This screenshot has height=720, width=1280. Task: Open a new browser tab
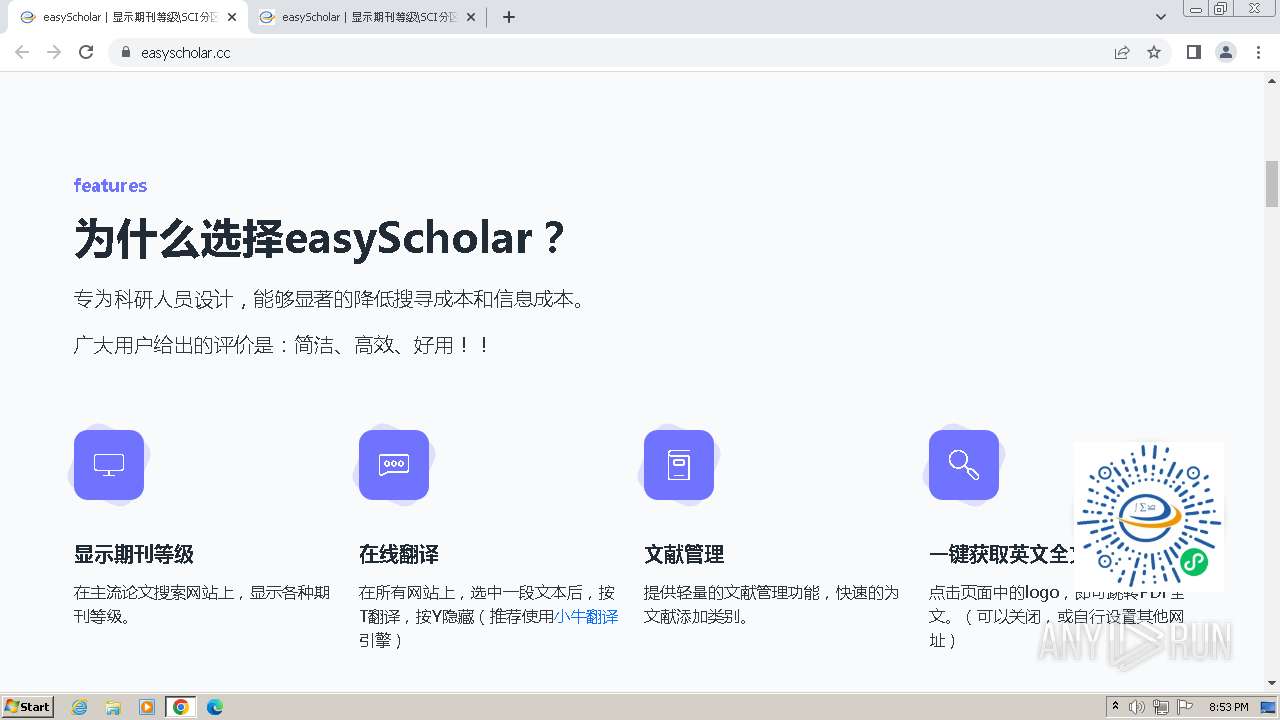coord(509,17)
